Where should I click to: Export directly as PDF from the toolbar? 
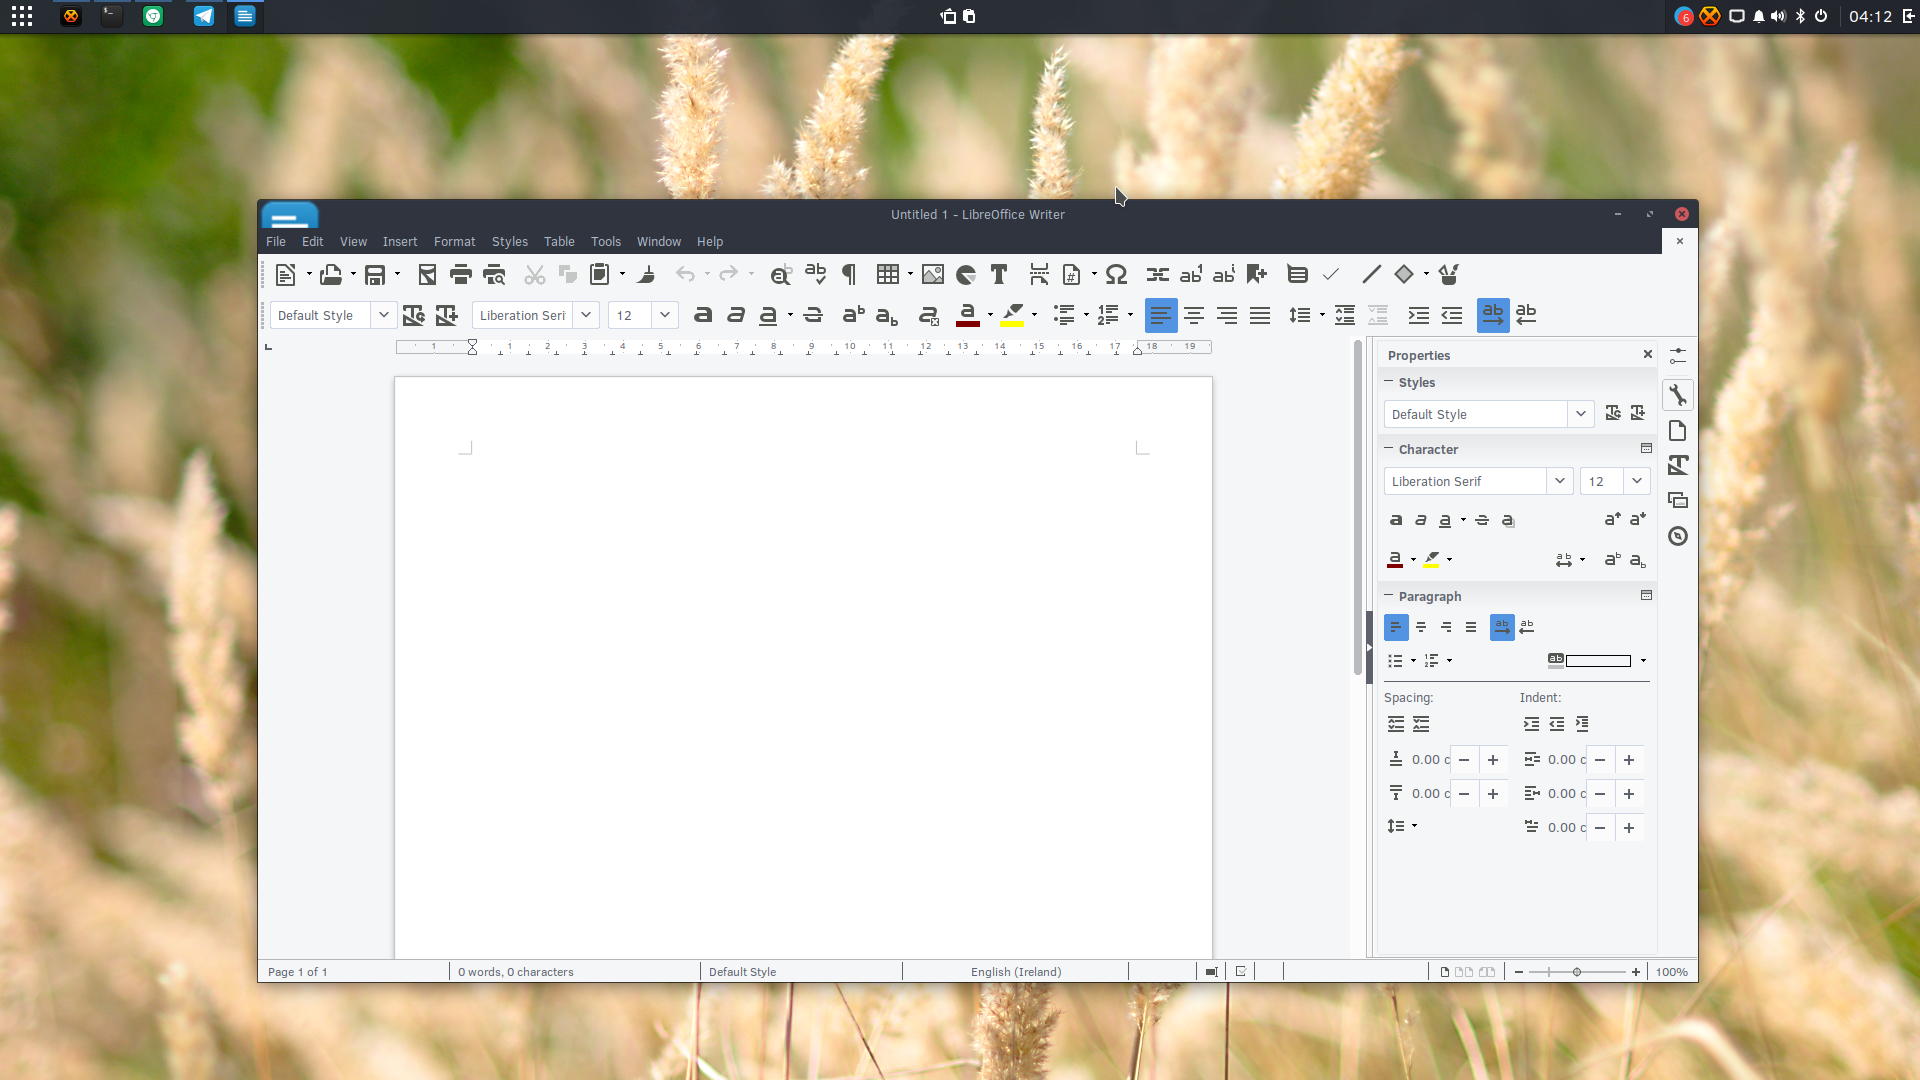click(x=427, y=274)
